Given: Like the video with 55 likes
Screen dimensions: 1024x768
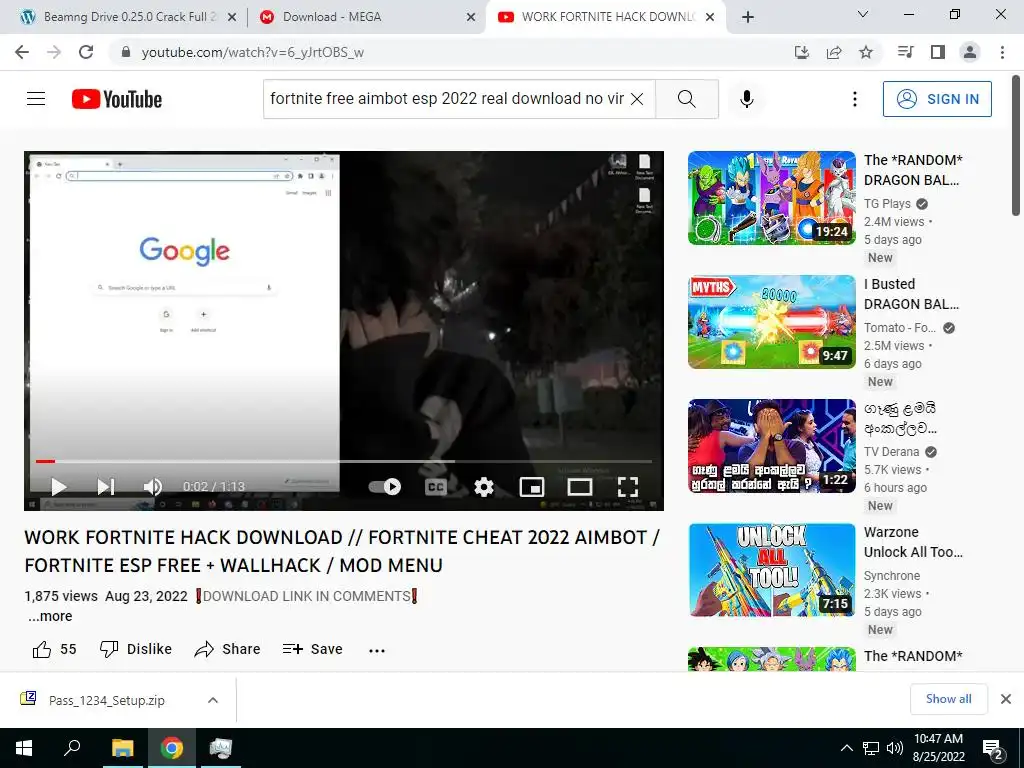Looking at the screenshot, I should (x=54, y=649).
